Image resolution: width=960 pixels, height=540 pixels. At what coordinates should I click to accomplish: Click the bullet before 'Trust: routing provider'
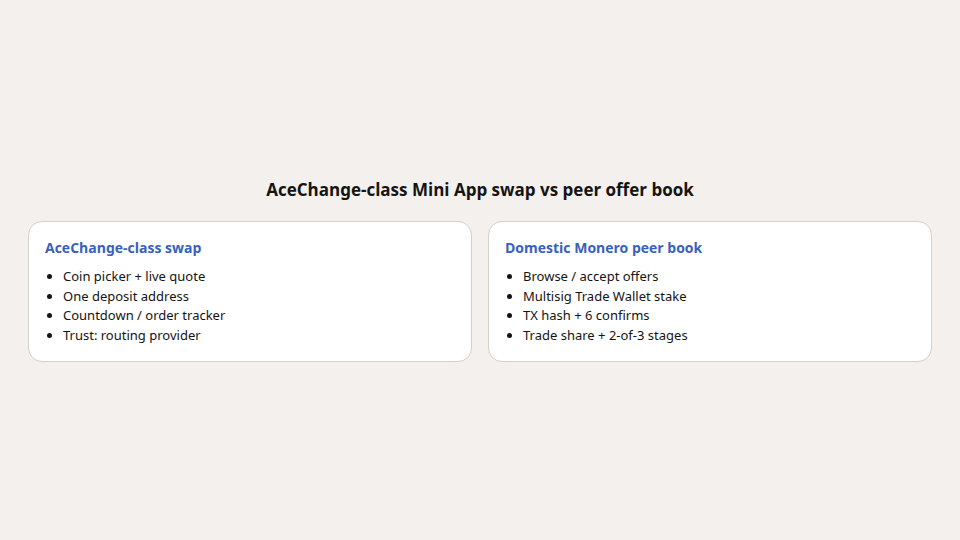tap(50, 336)
